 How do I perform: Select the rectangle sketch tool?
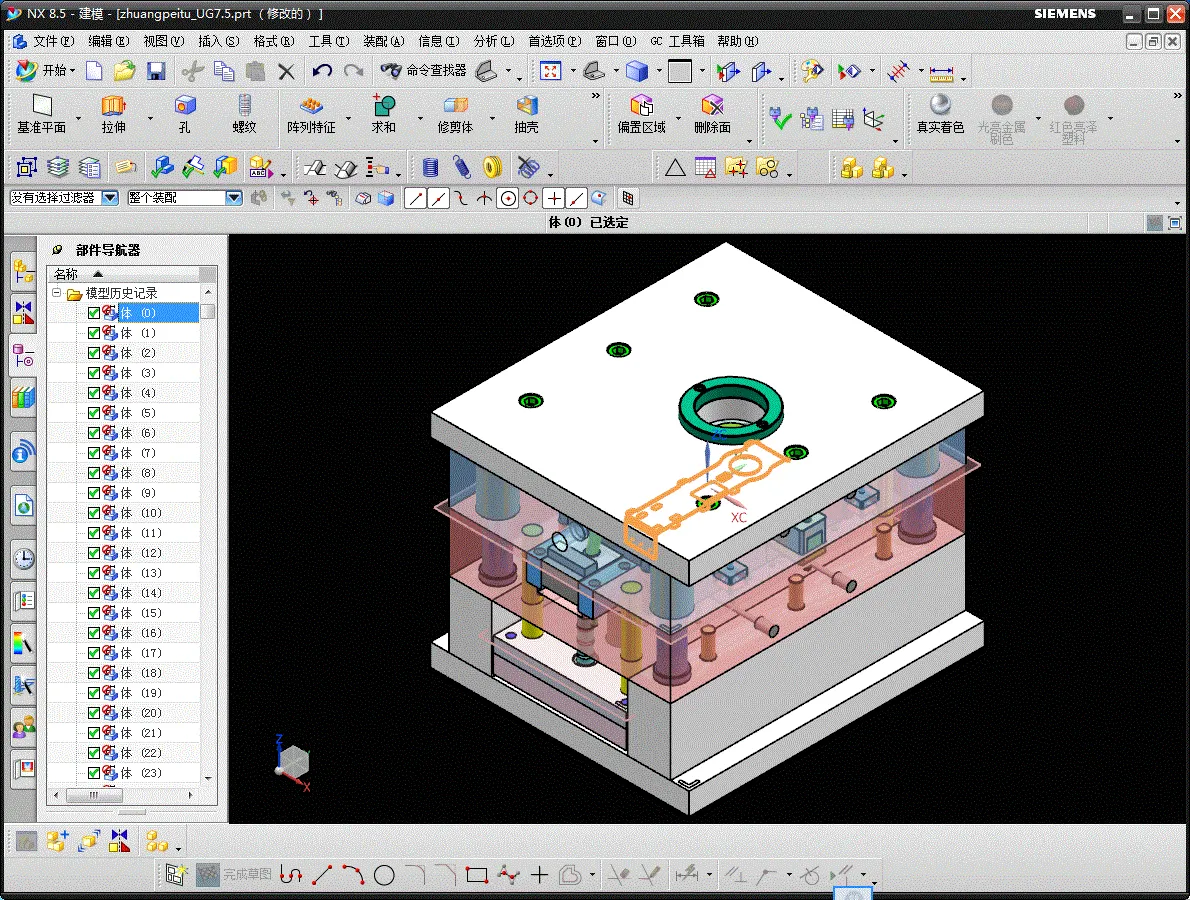coord(477,876)
